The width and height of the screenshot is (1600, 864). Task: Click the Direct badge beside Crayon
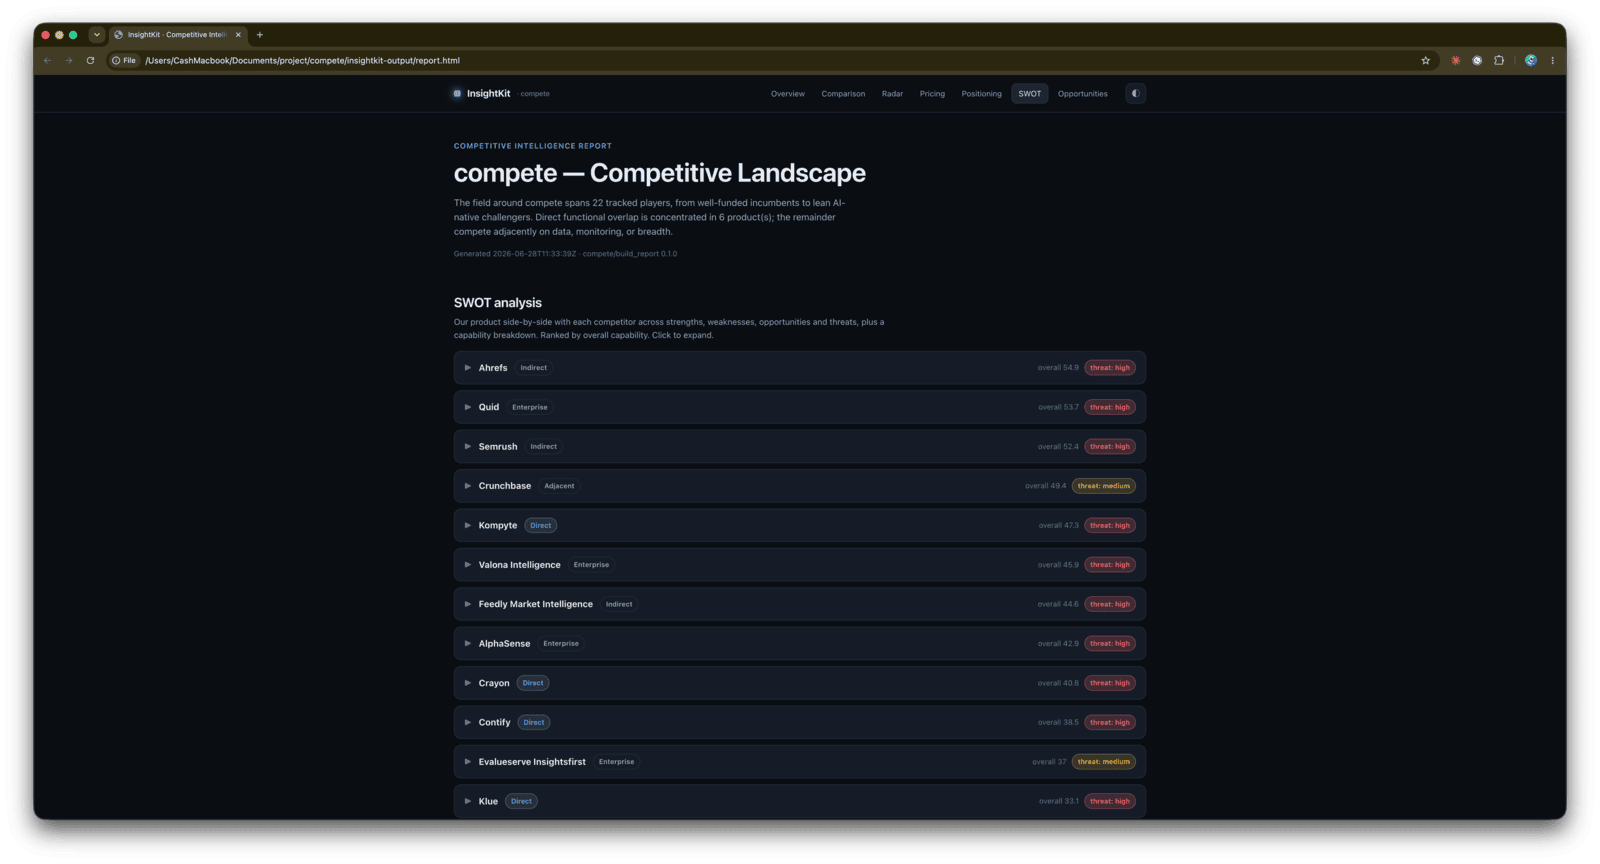click(533, 683)
